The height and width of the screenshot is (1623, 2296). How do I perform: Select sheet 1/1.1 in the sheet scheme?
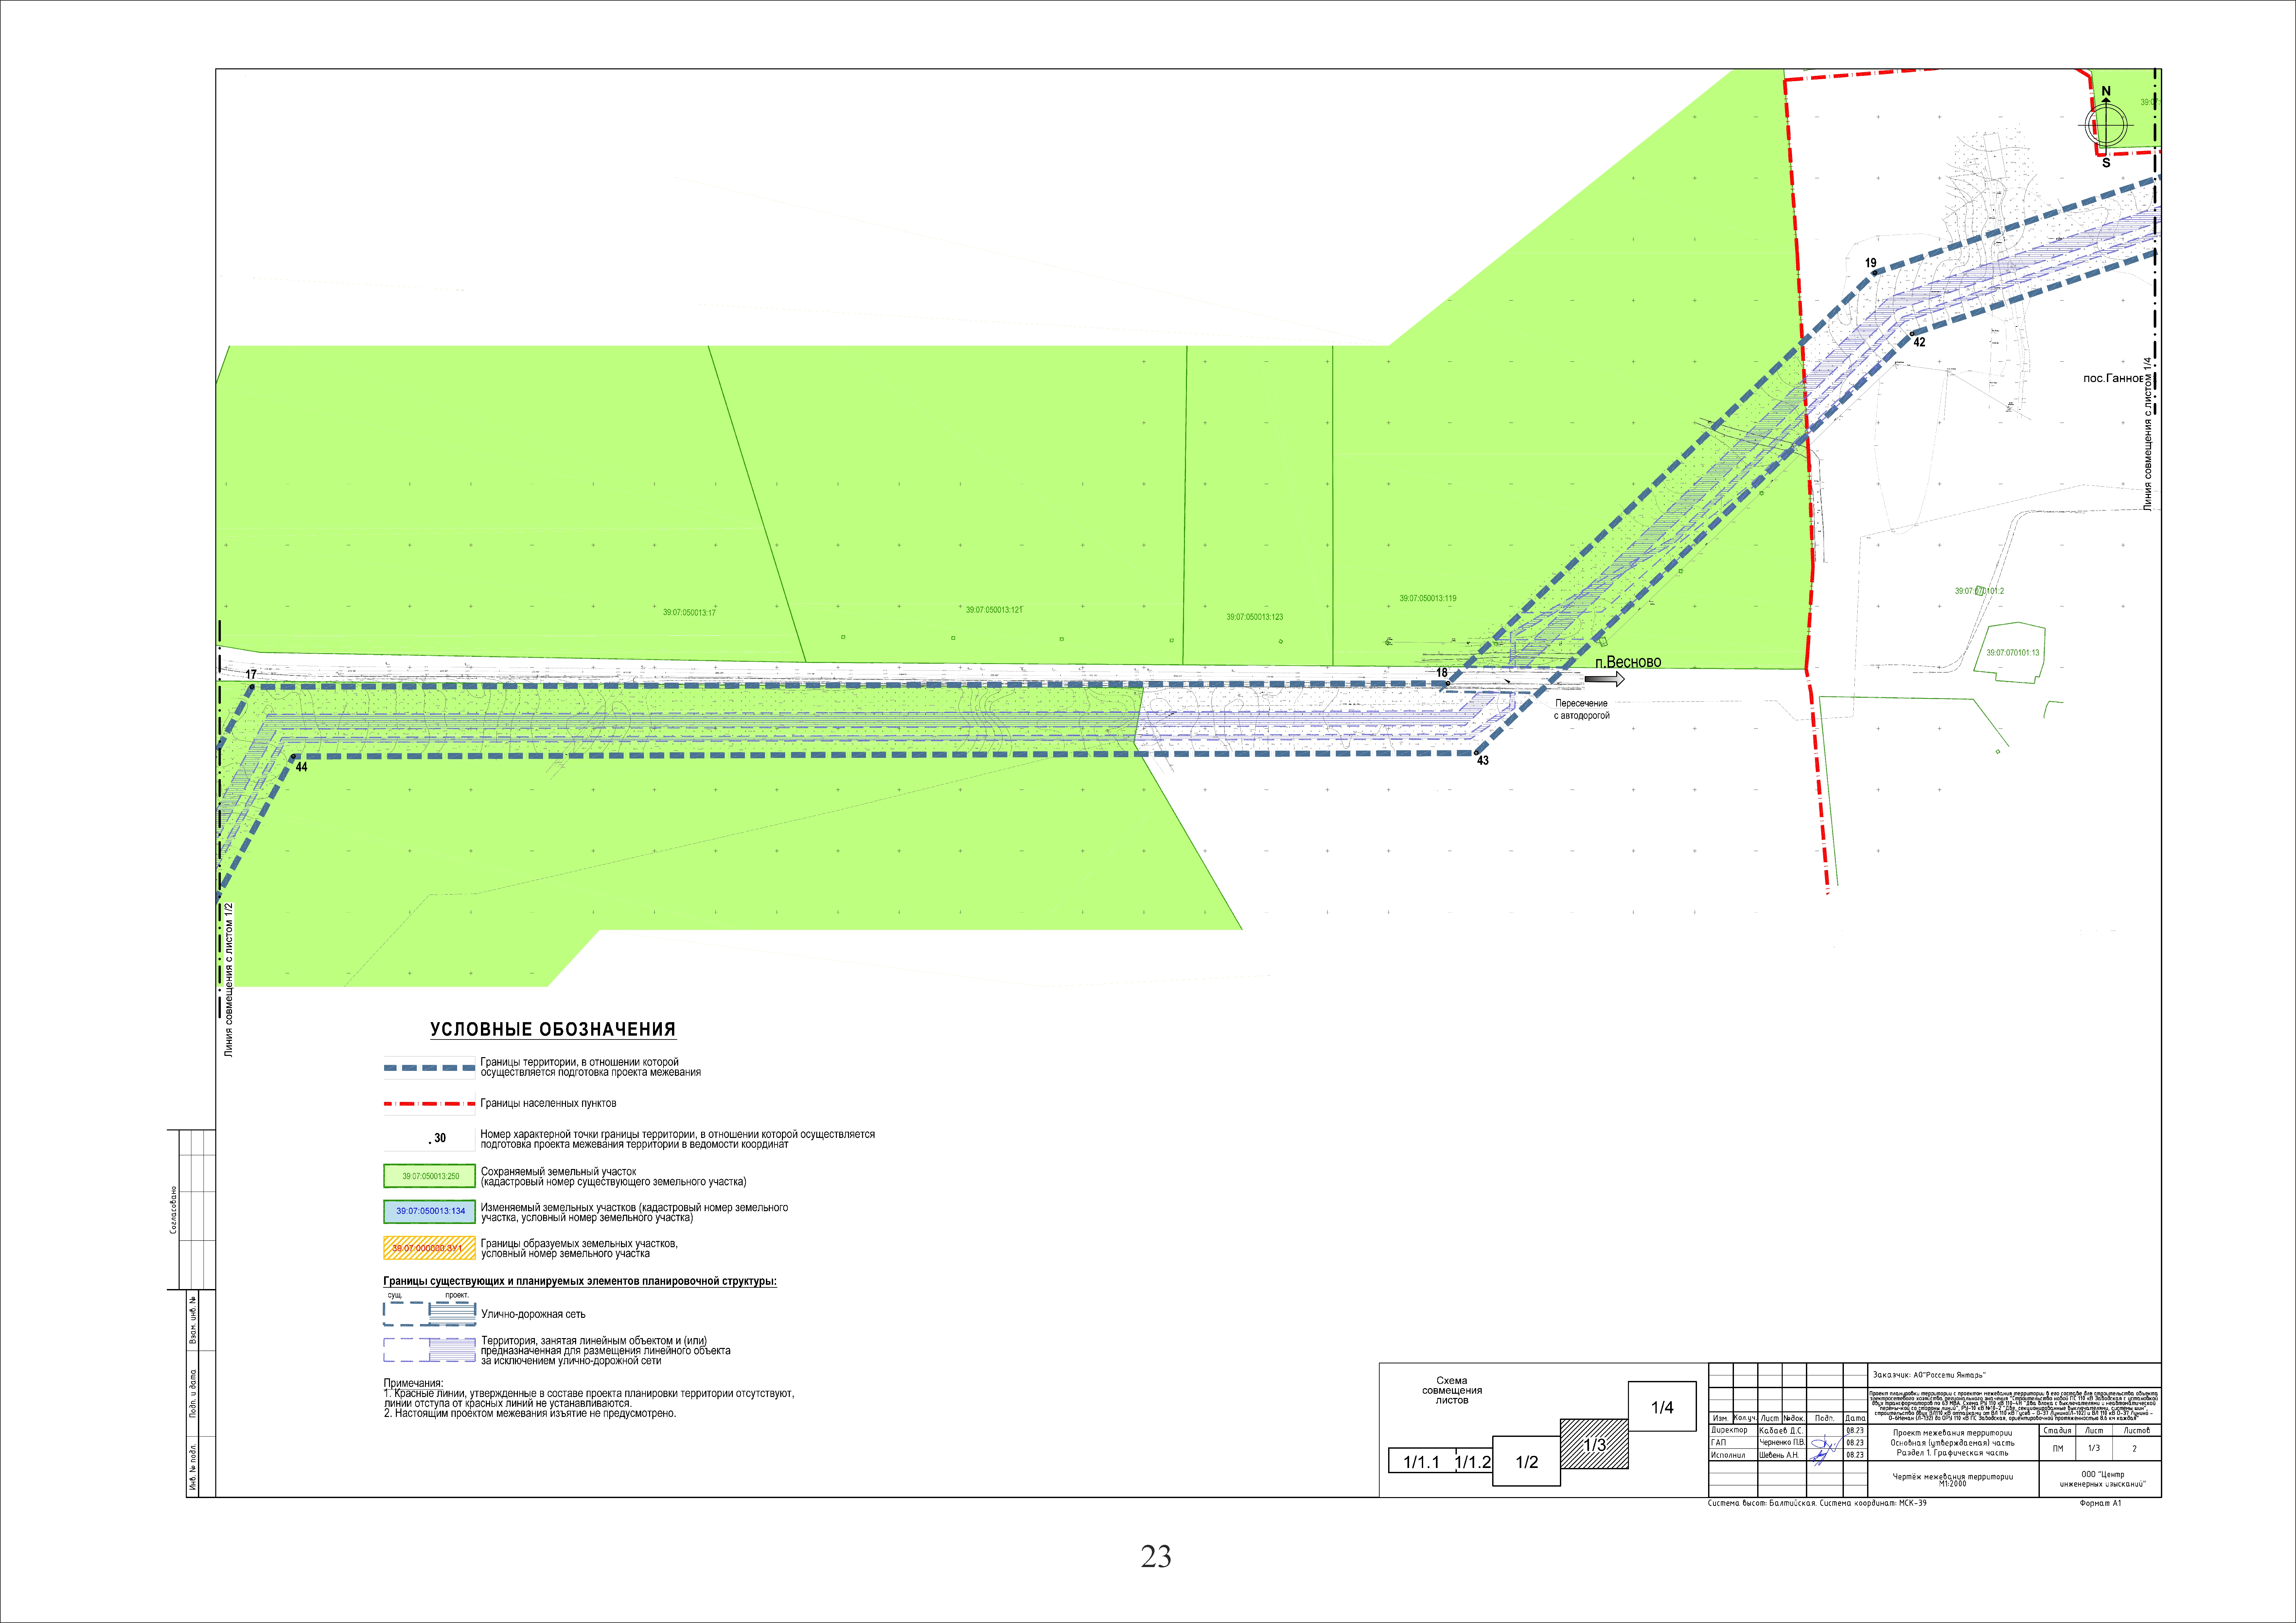tap(1421, 1462)
